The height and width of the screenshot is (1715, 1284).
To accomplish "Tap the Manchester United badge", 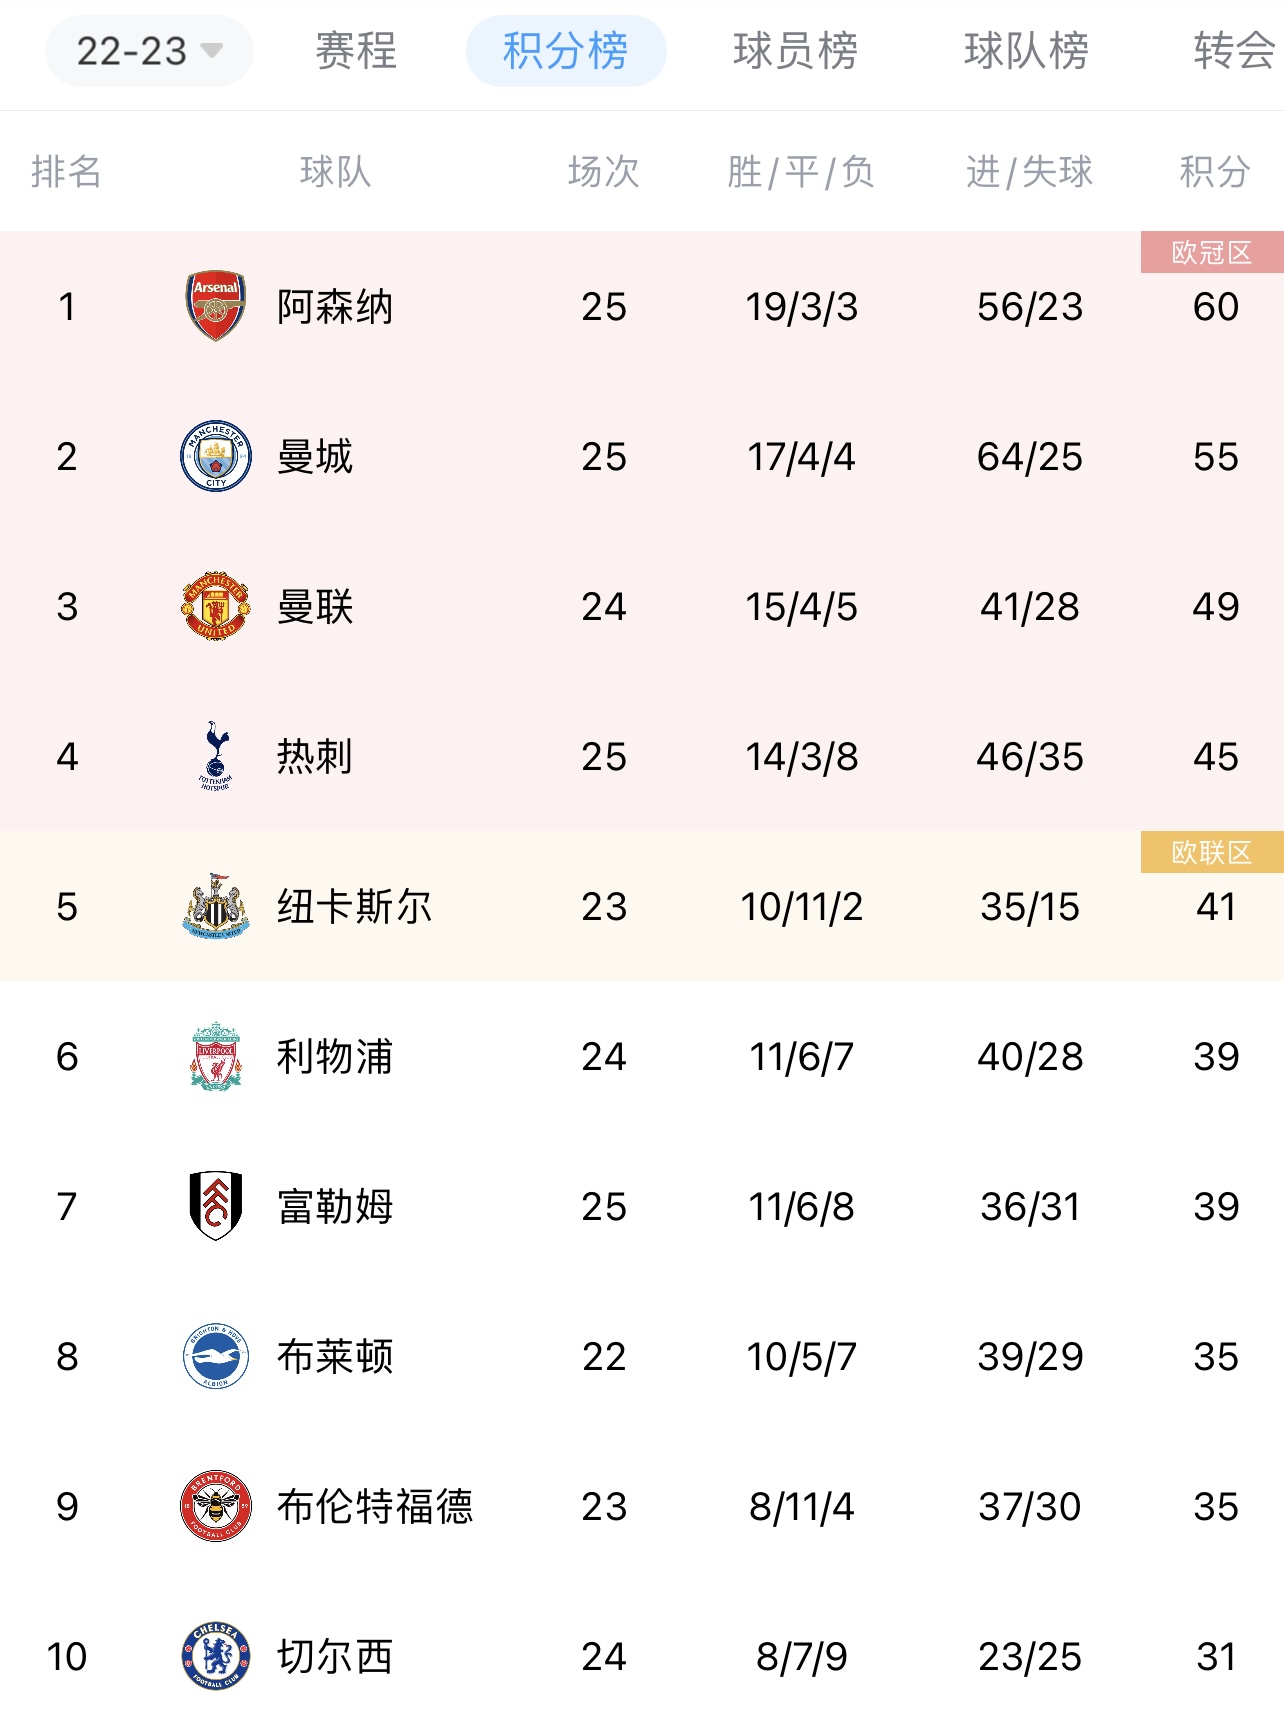I will 216,606.
